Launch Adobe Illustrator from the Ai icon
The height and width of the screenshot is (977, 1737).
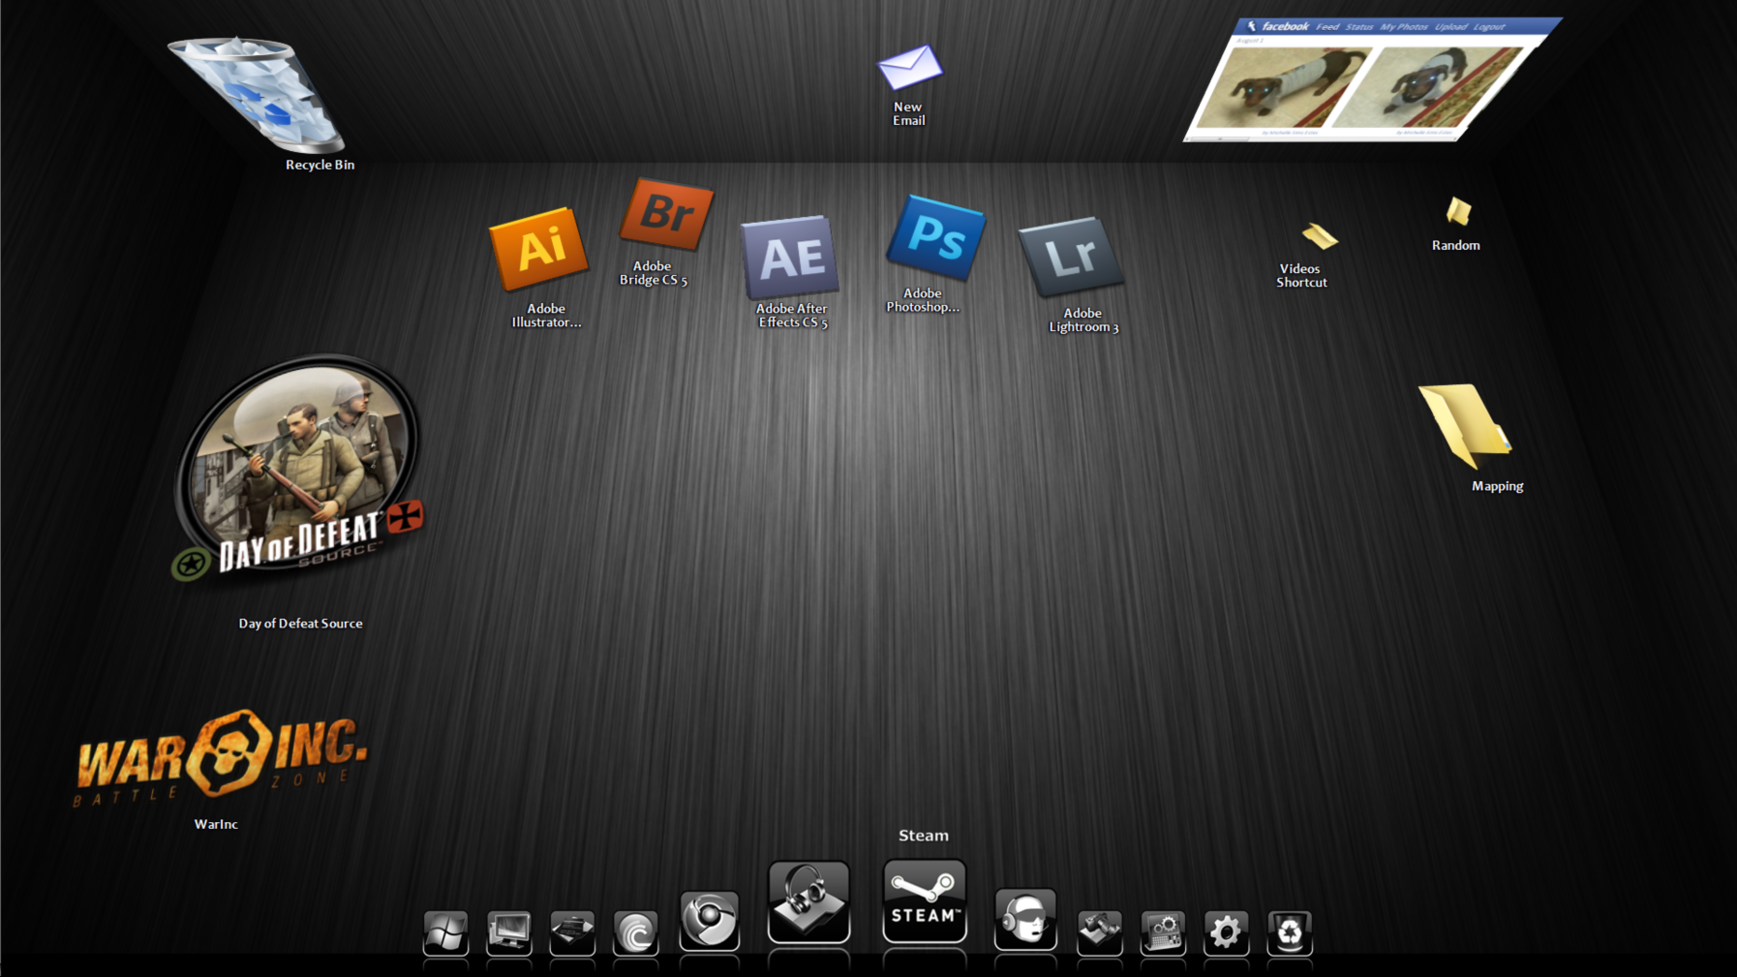coord(539,249)
